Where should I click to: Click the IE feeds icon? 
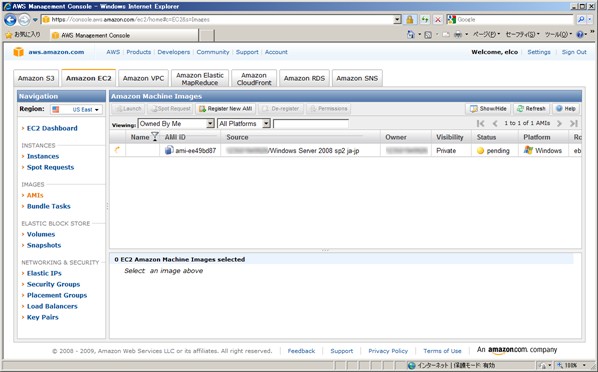[428, 35]
